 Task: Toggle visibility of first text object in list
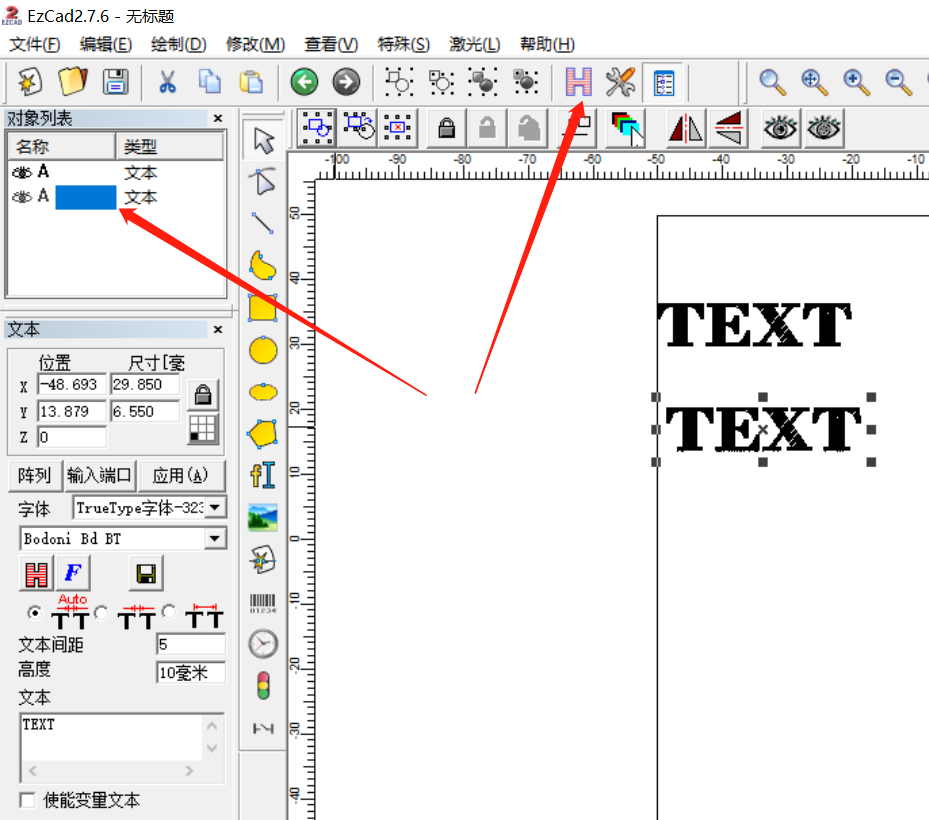point(22,172)
